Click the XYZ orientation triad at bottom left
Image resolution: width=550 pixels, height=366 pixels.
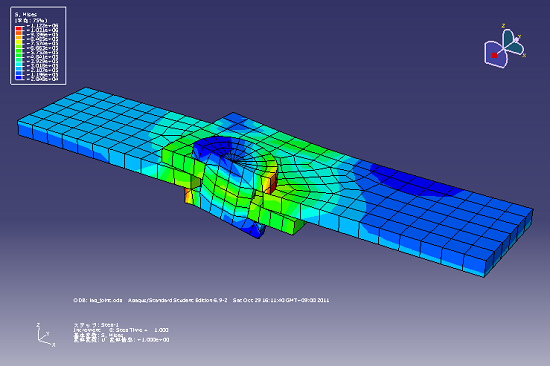click(x=46, y=335)
